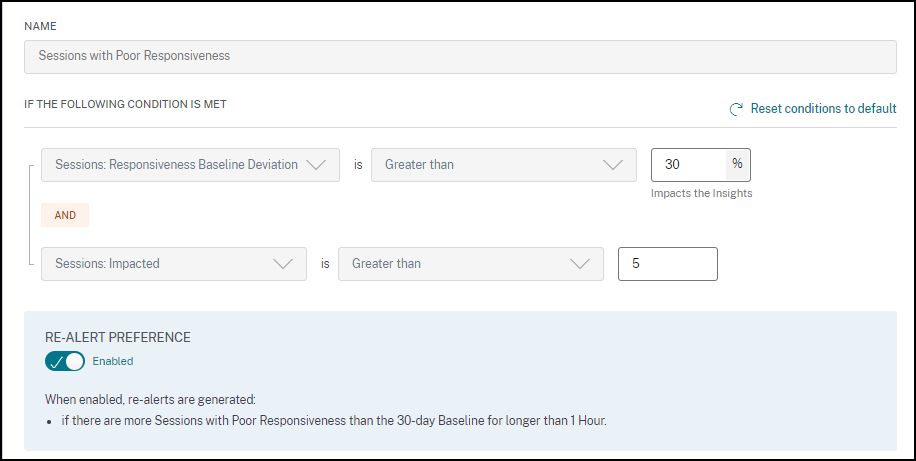Click the Impacts the Insights hint text
The image size is (916, 461).
click(701, 193)
